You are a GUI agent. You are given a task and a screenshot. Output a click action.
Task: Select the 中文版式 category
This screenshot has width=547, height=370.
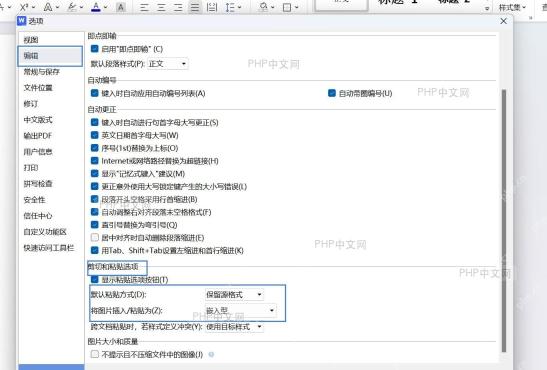coord(38,120)
